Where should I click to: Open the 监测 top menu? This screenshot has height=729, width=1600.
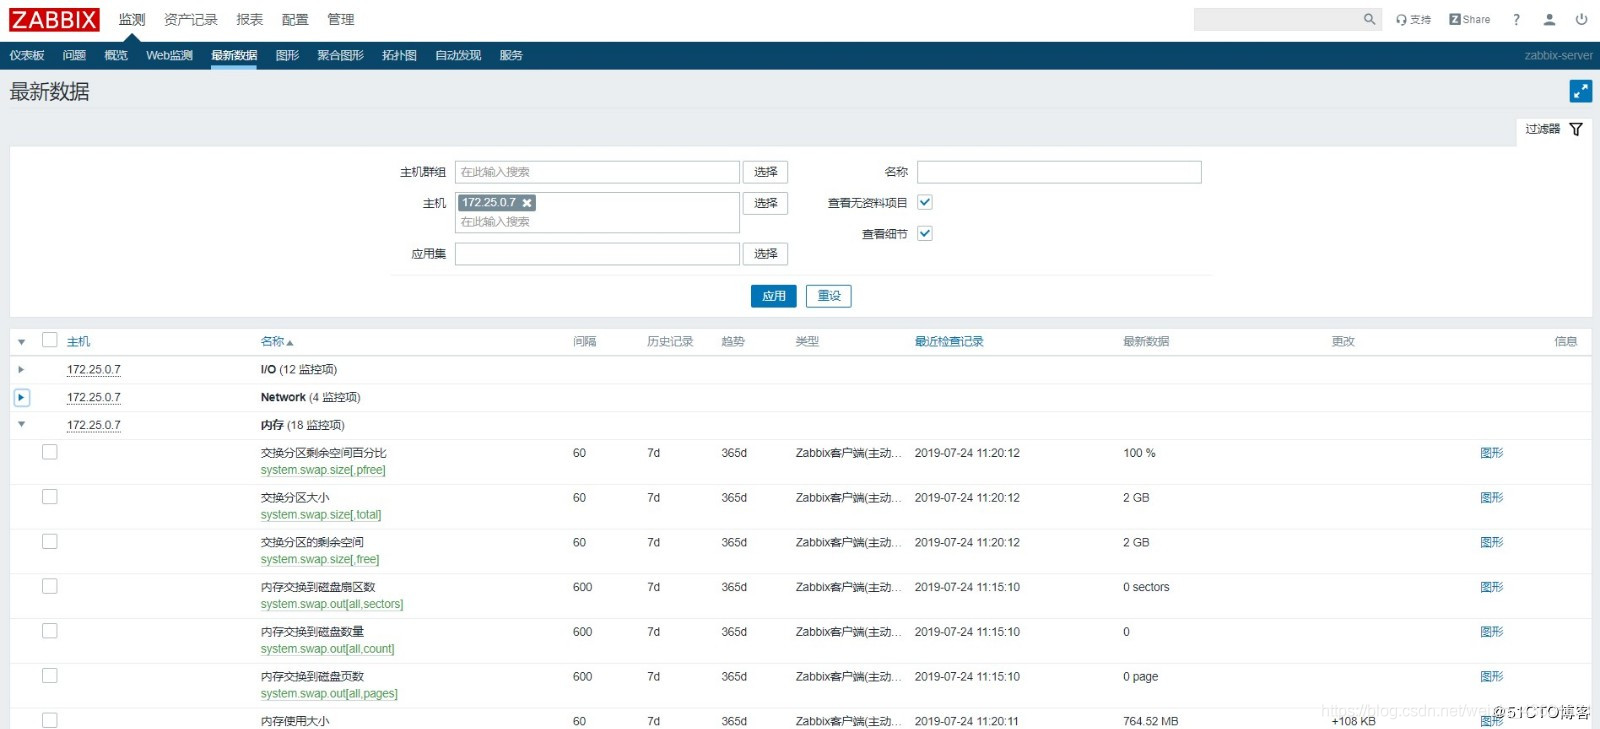[132, 19]
